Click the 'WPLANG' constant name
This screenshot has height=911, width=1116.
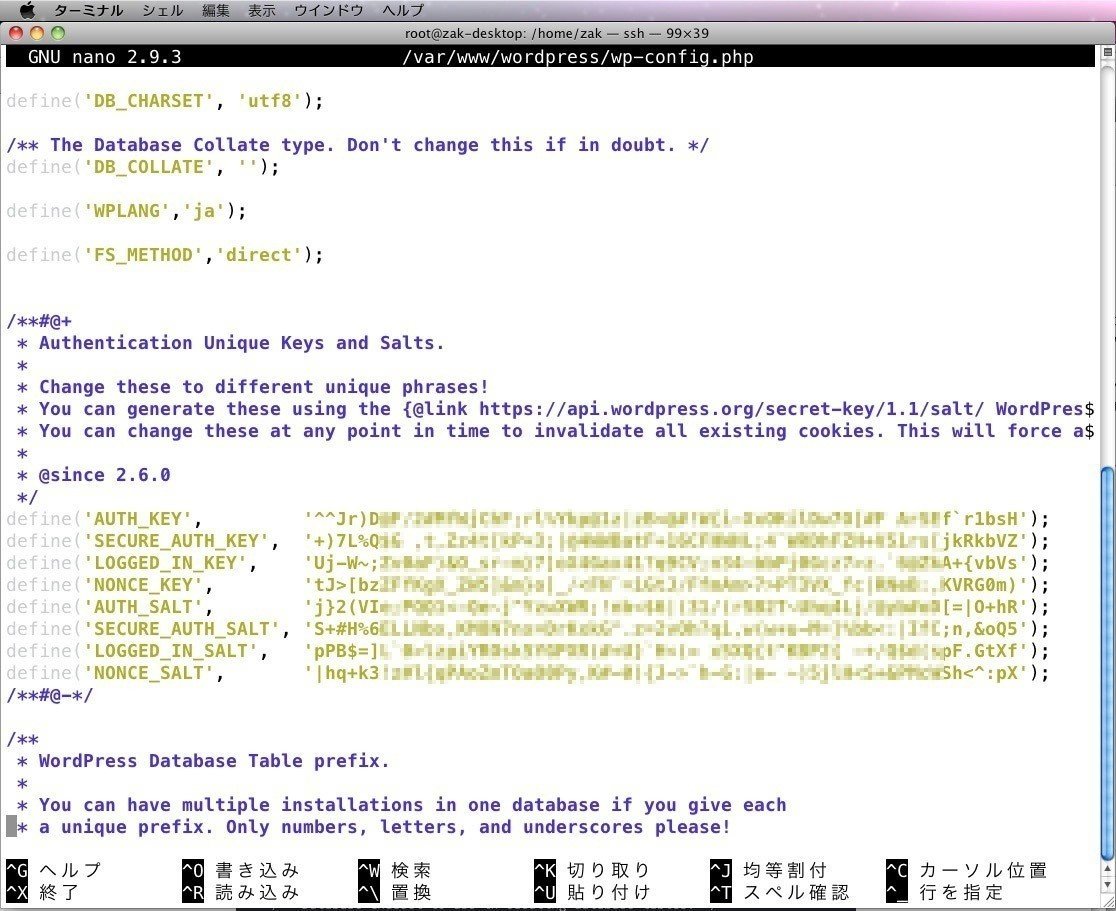(x=127, y=211)
